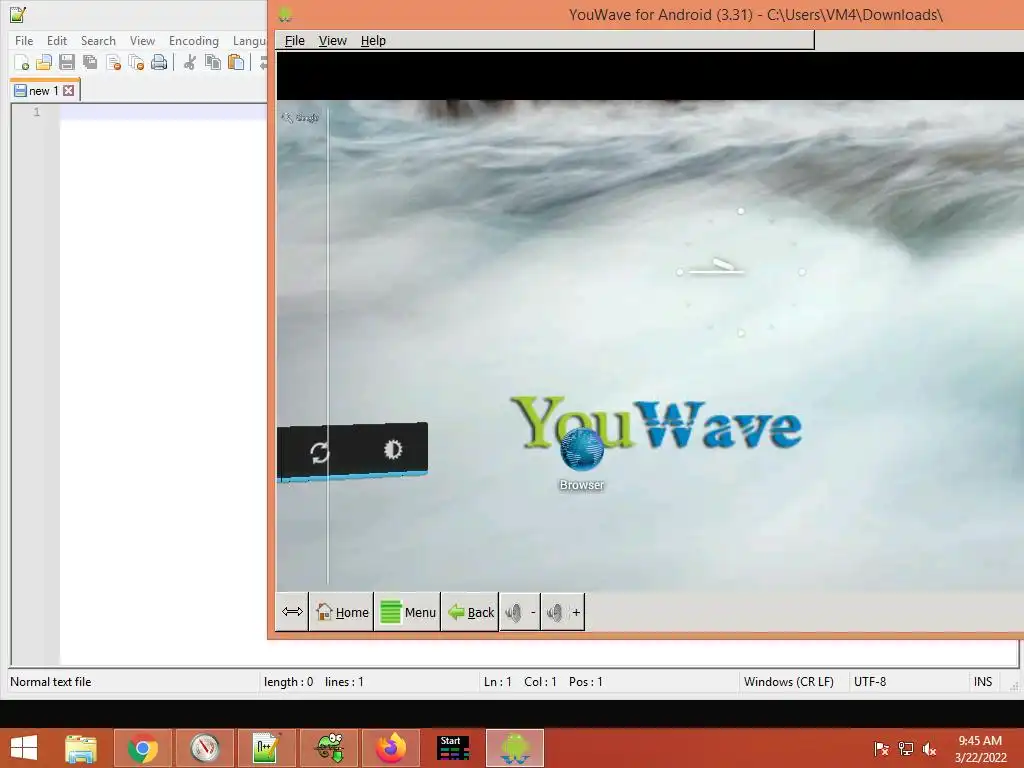The height and width of the screenshot is (768, 1024).
Task: Click the Open file icon in Notepad++
Action: (x=44, y=63)
